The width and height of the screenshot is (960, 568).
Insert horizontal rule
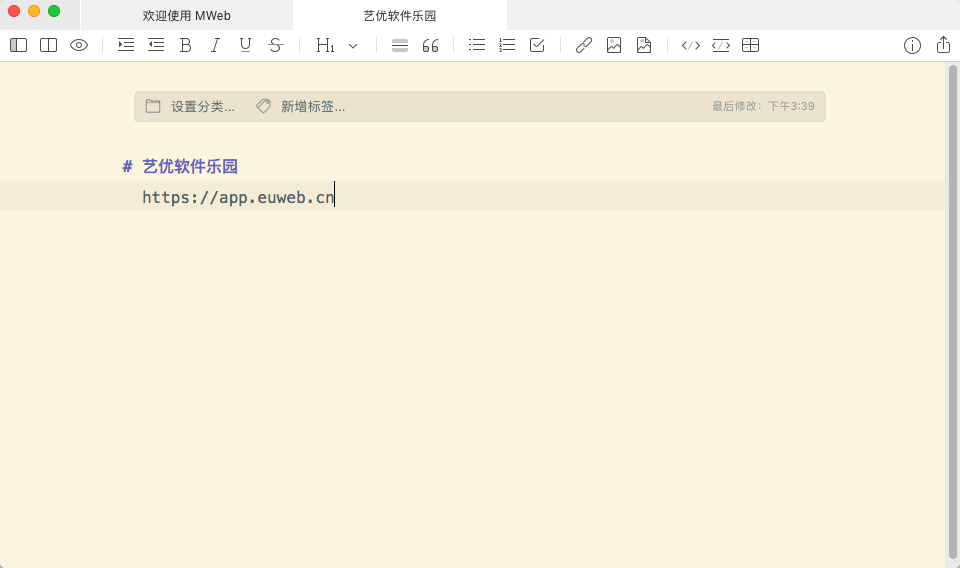(x=400, y=45)
